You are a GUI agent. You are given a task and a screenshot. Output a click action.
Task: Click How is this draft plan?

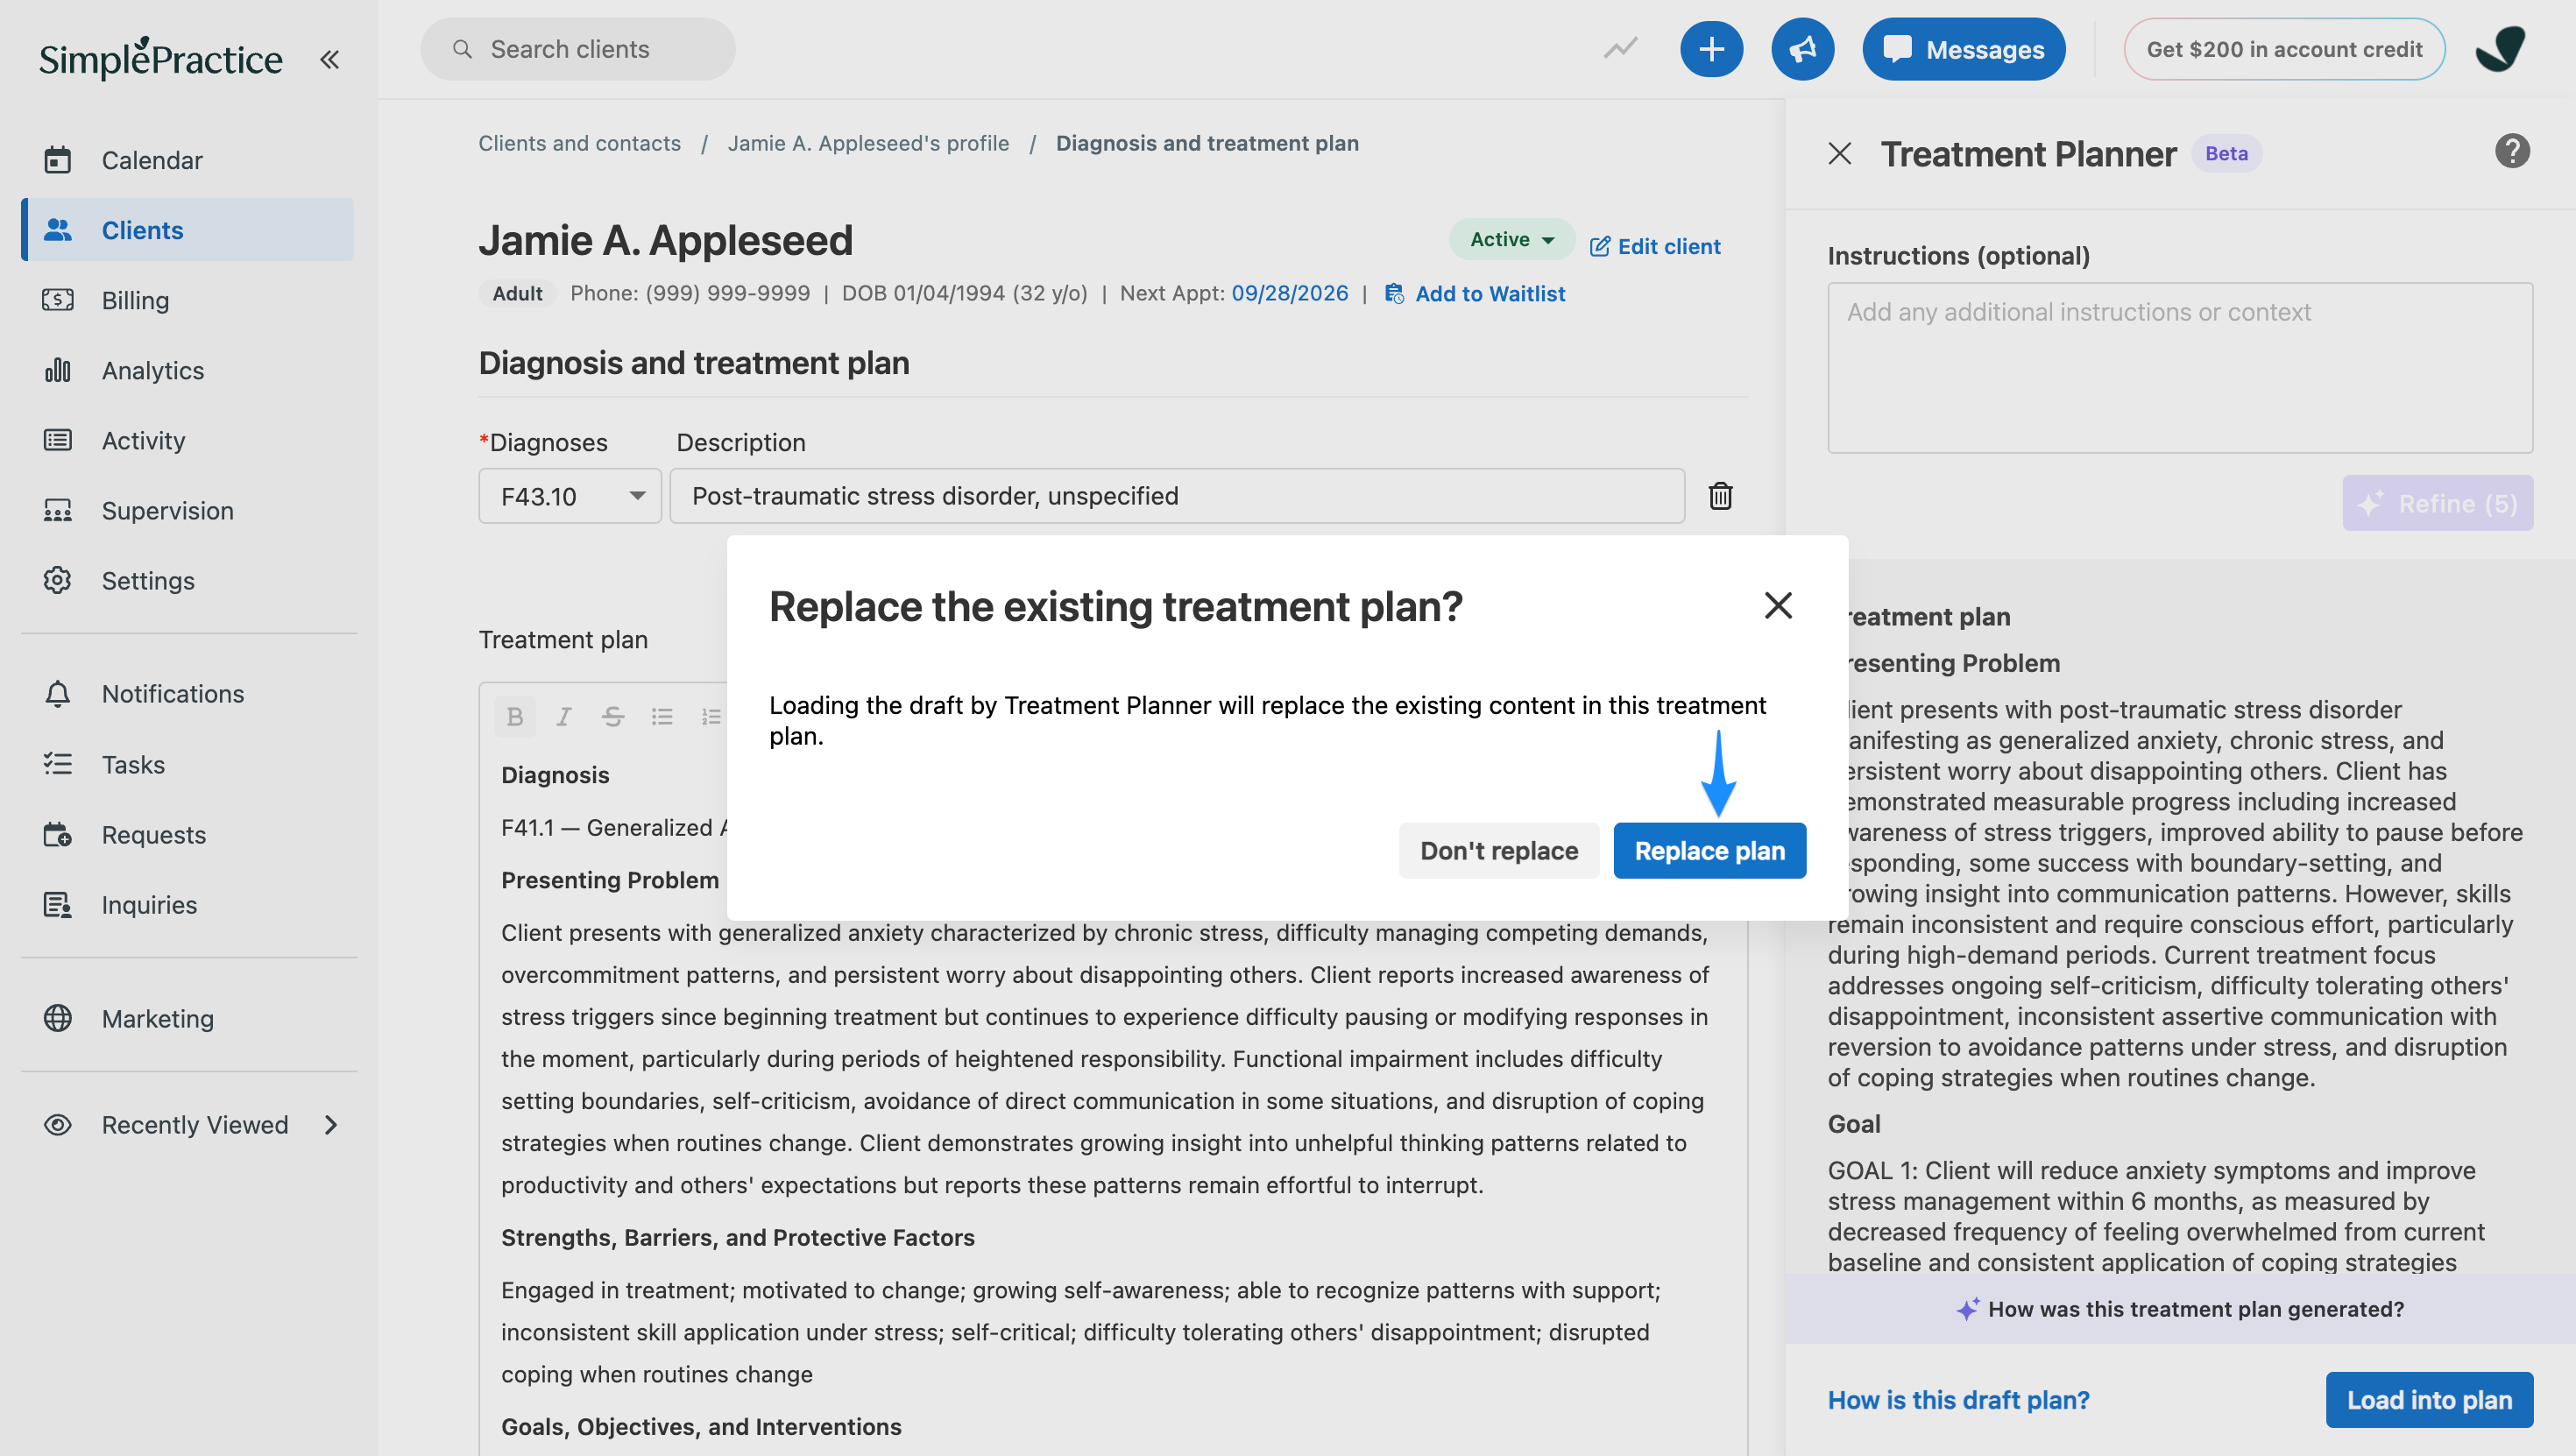pyautogui.click(x=1958, y=1400)
